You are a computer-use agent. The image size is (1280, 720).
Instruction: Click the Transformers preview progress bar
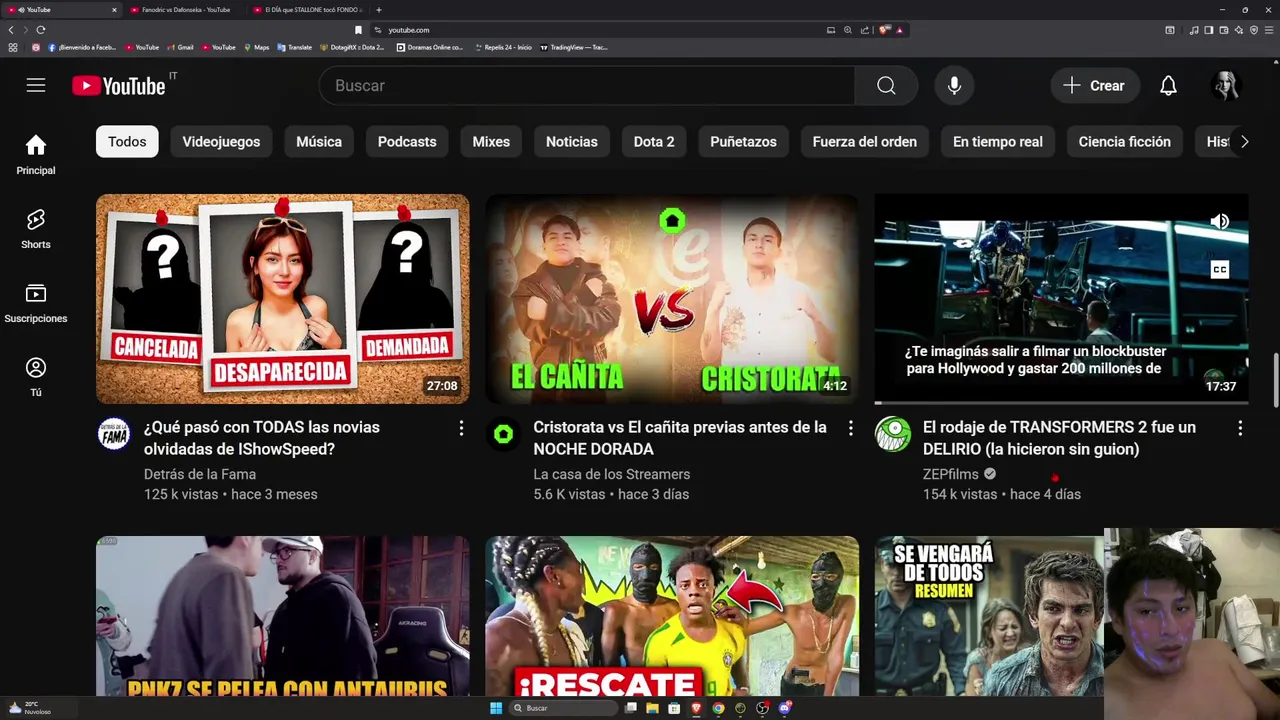[x=1061, y=402]
